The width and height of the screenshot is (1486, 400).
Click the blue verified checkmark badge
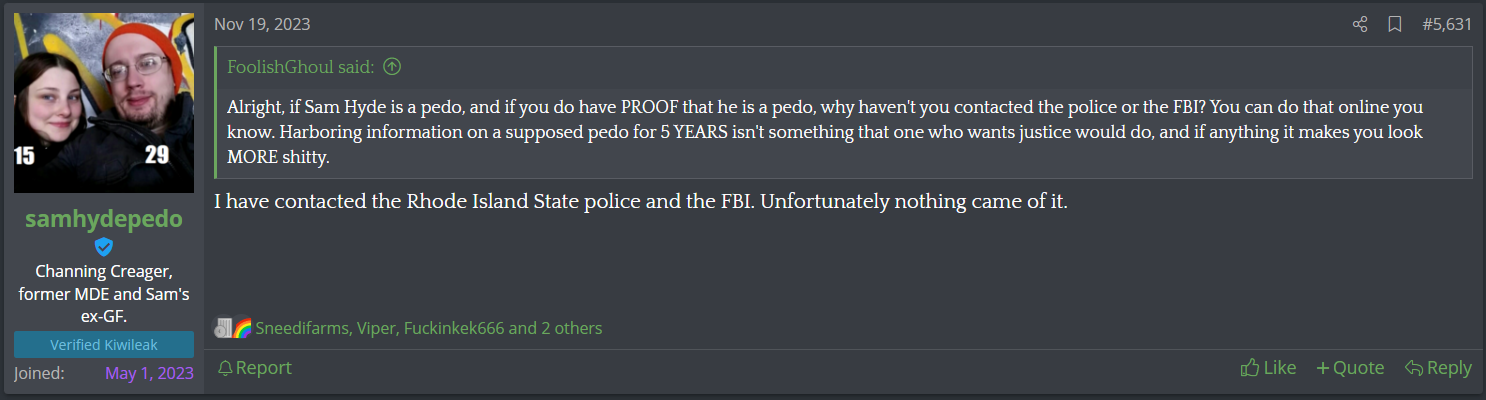tap(104, 246)
